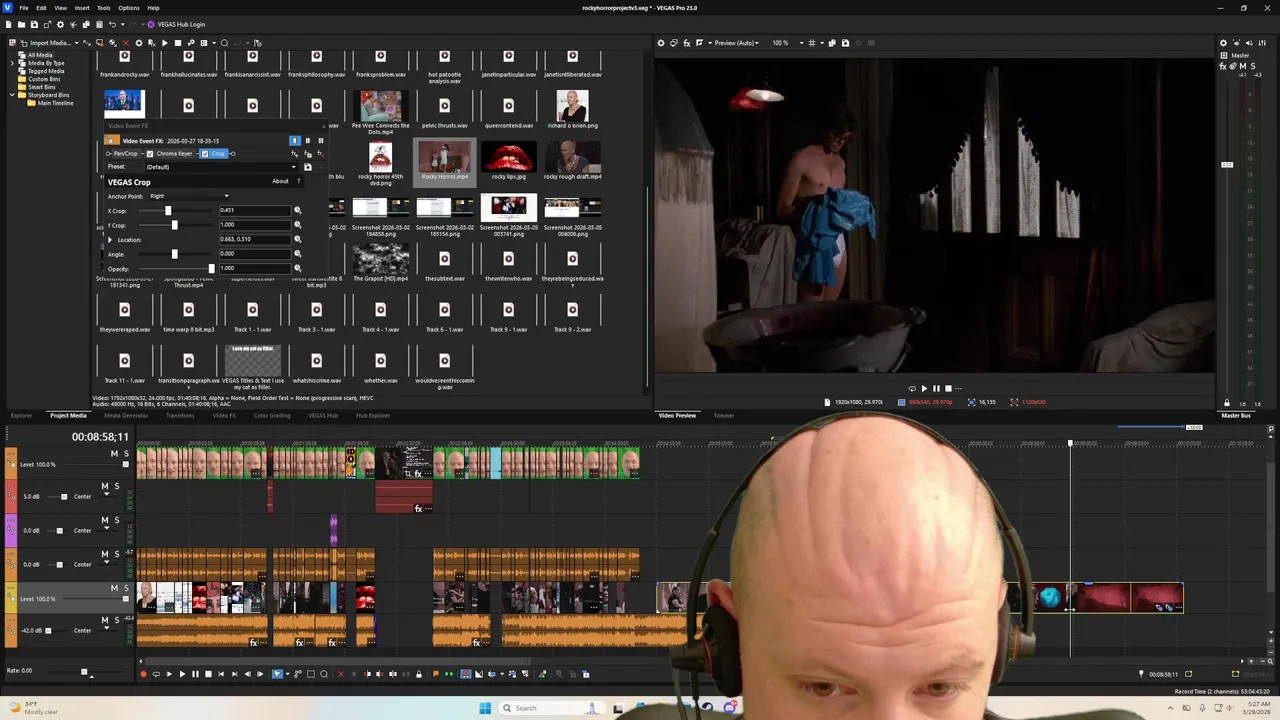
Task: Open the Insert menu
Action: tap(82, 8)
